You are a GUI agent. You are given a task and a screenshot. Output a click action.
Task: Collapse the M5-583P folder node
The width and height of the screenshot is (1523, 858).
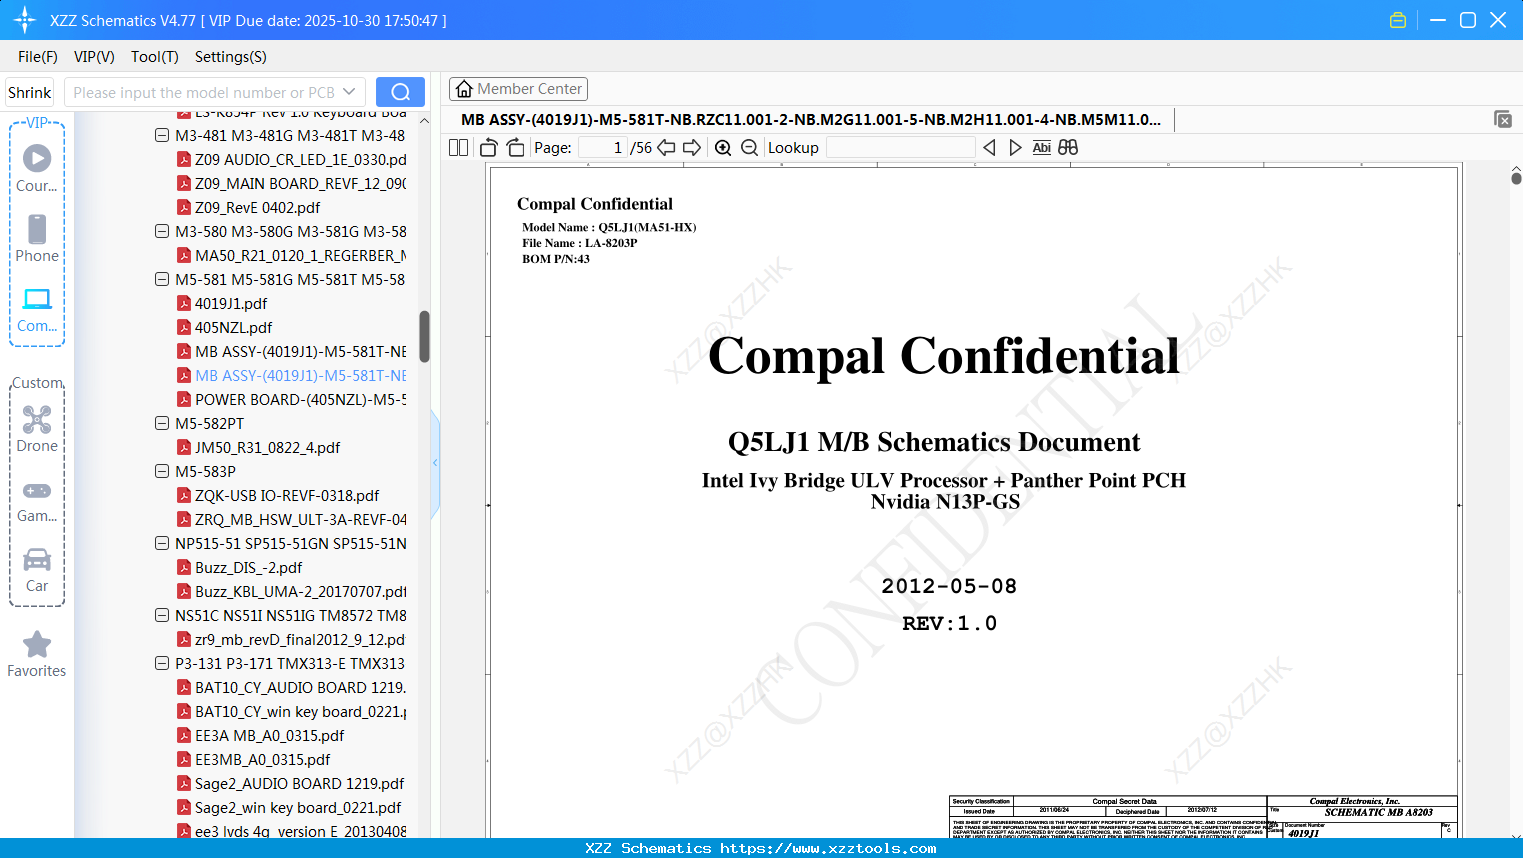point(162,471)
